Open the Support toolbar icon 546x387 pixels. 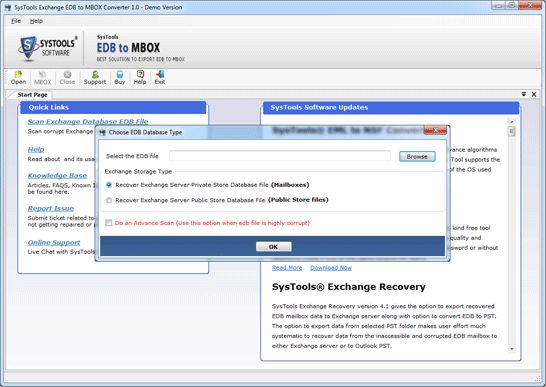[95, 77]
